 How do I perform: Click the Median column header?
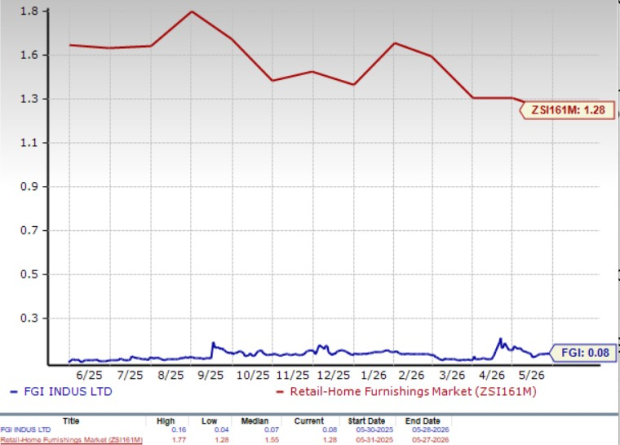click(x=255, y=421)
